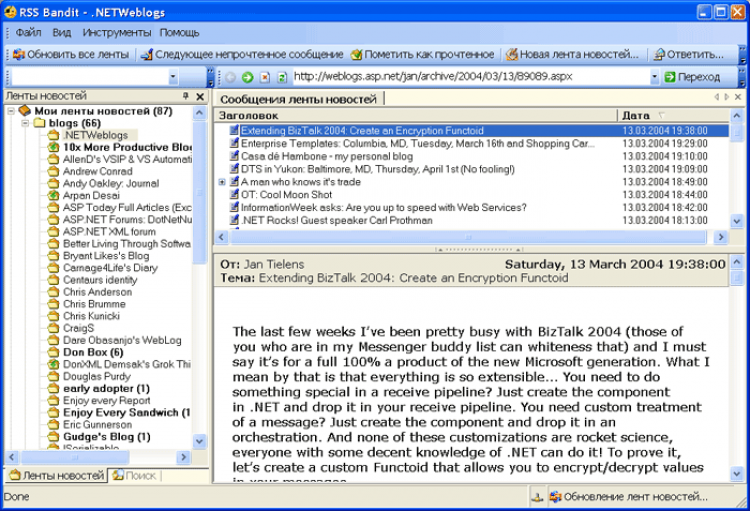Viewport: 750px width, 511px height.
Task: Click DonXML Demsak's feed icon
Action: 54,364
